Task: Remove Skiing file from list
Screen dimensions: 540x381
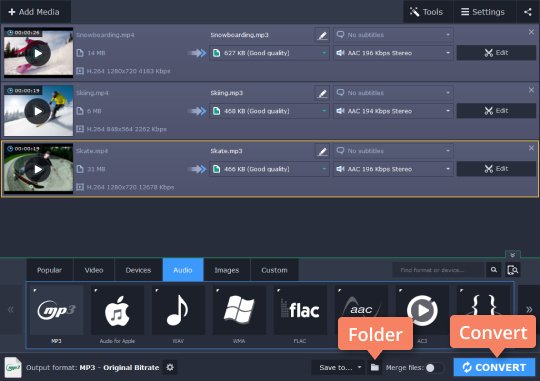Action: tap(531, 90)
